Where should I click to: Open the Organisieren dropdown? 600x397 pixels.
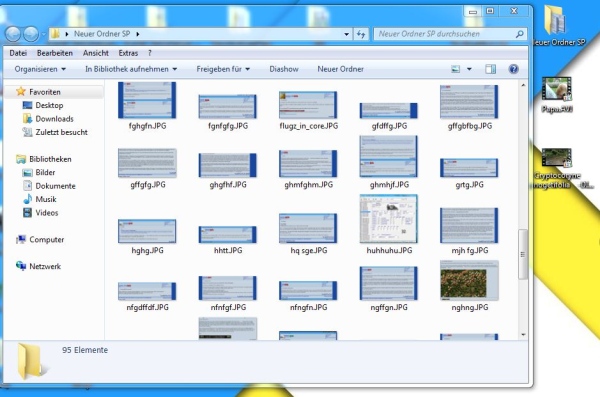click(x=40, y=69)
